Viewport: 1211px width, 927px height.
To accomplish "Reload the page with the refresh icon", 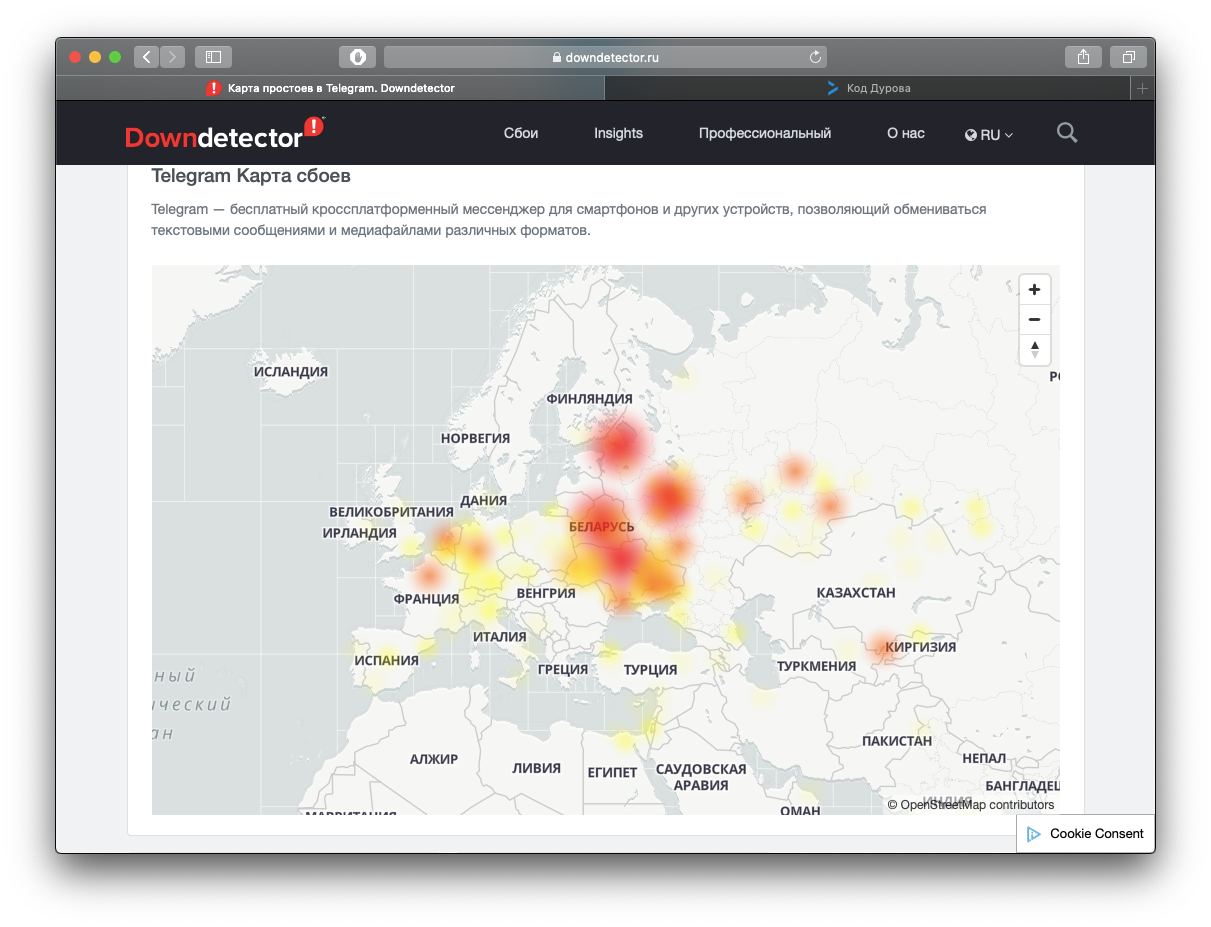I will point(815,57).
